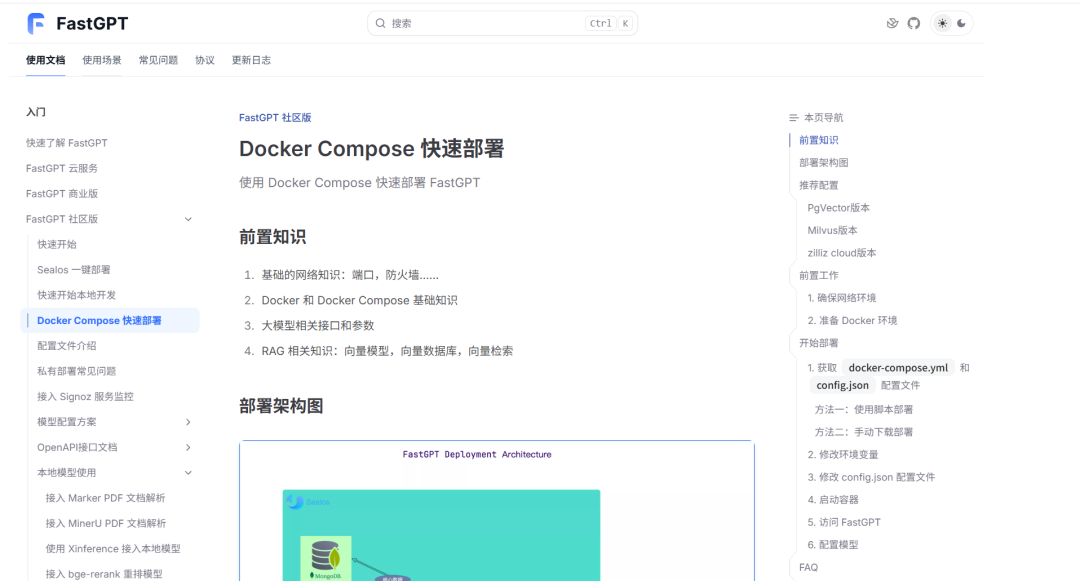Expand the OpenAPI接口文档 chevron
The height and width of the screenshot is (581, 1080).
(188, 447)
